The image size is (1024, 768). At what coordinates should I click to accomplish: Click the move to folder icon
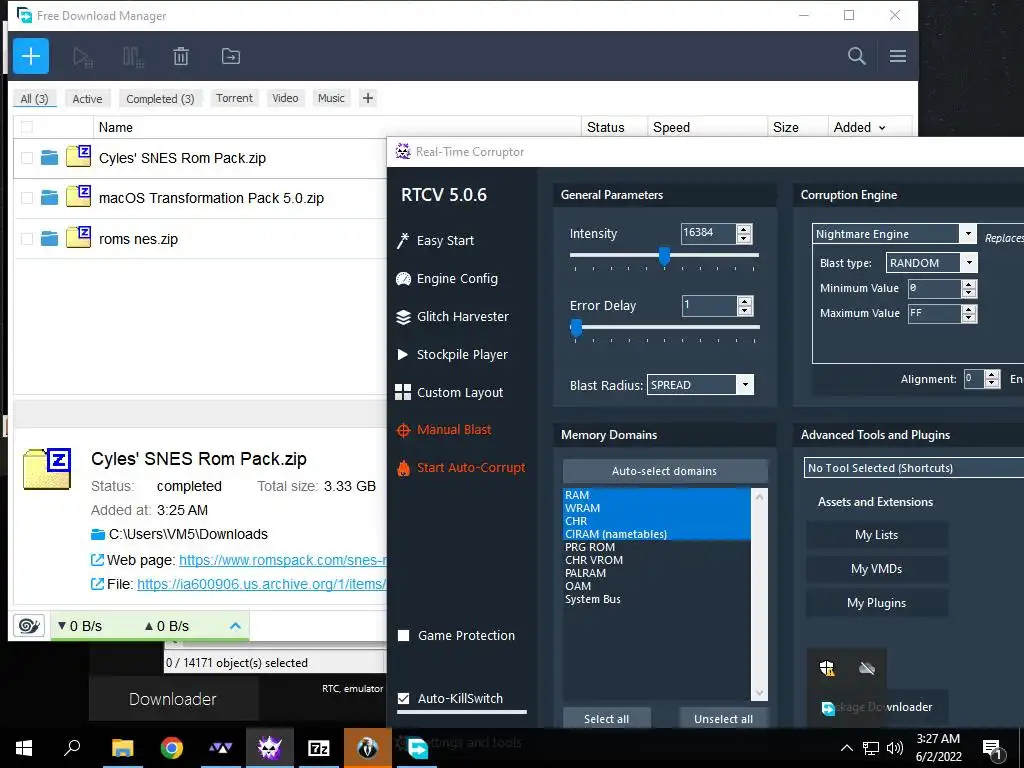[x=231, y=56]
